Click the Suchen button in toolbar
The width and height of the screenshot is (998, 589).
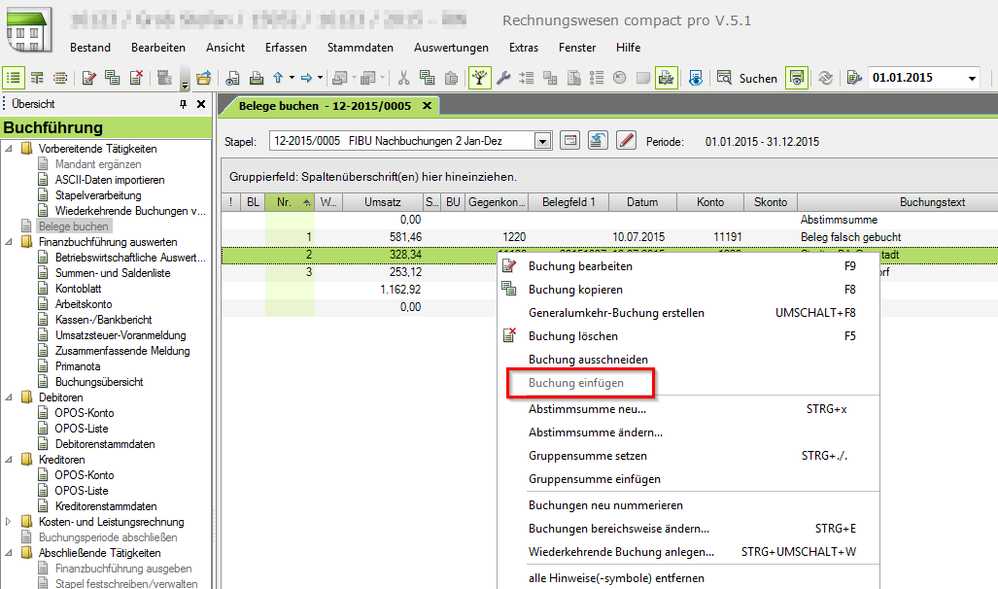tap(758, 78)
